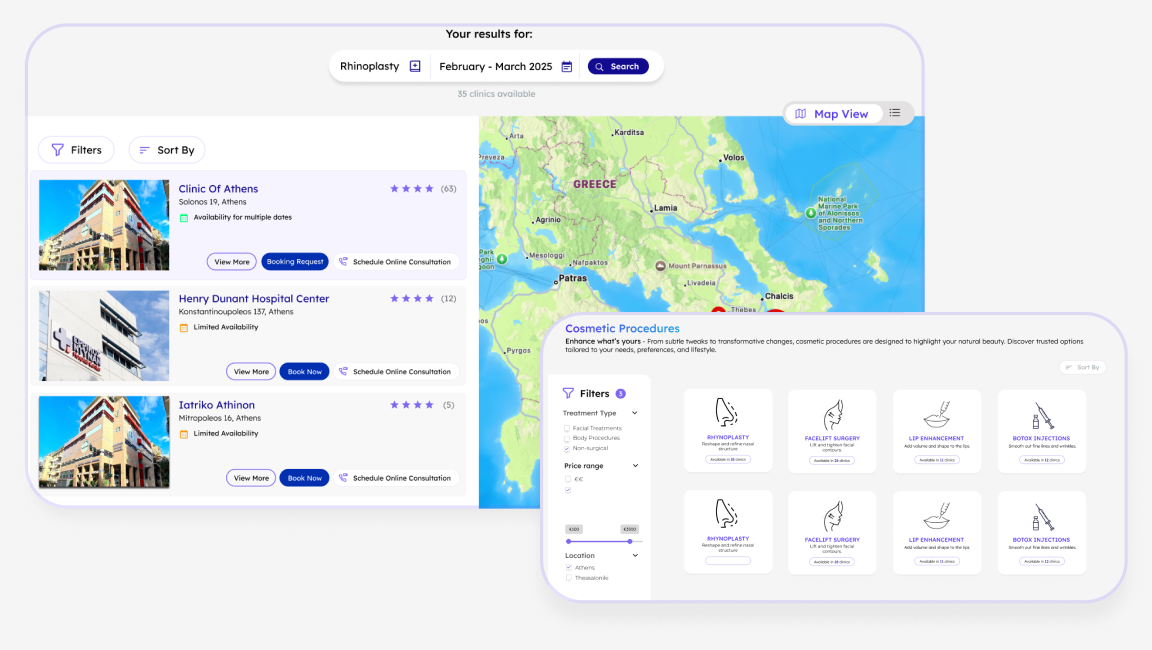The image size is (1152, 650).
Task: Open the calendar icon beside February - March 2025
Action: click(x=567, y=66)
